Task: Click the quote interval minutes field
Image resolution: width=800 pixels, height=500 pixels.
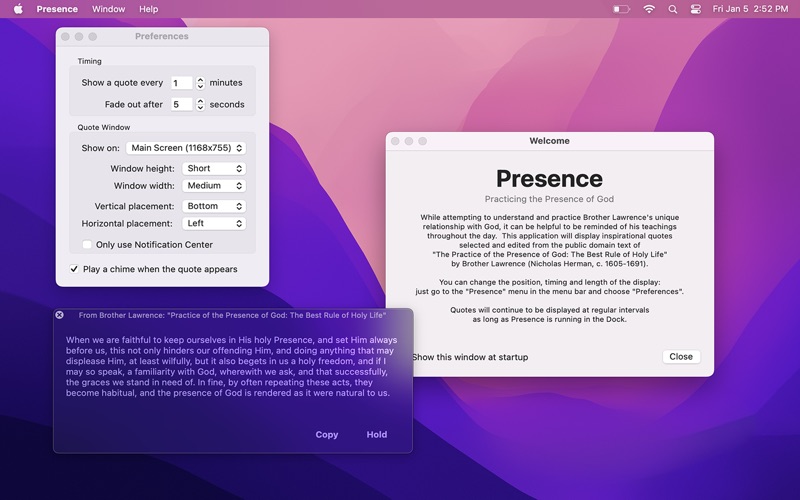Action: point(181,83)
